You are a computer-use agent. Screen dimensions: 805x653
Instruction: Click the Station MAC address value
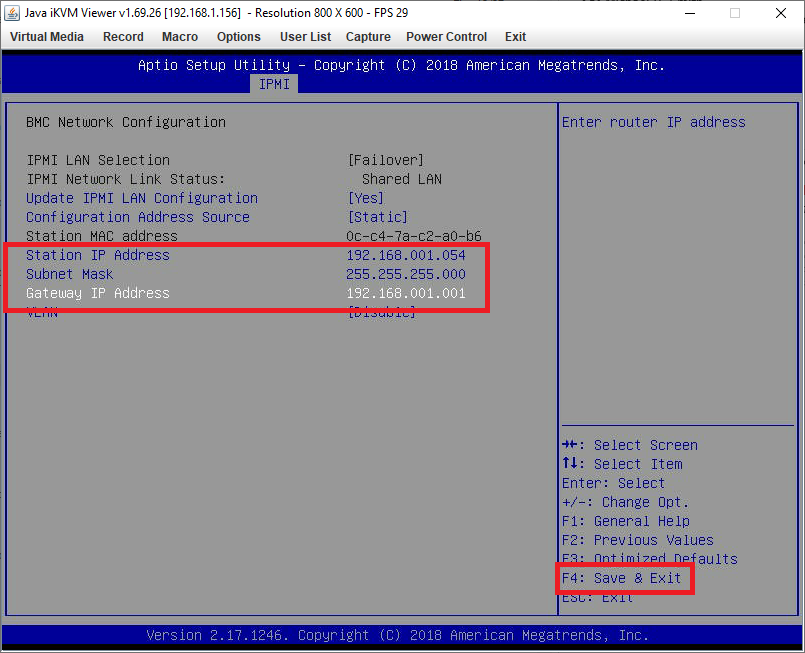pyautogui.click(x=413, y=236)
